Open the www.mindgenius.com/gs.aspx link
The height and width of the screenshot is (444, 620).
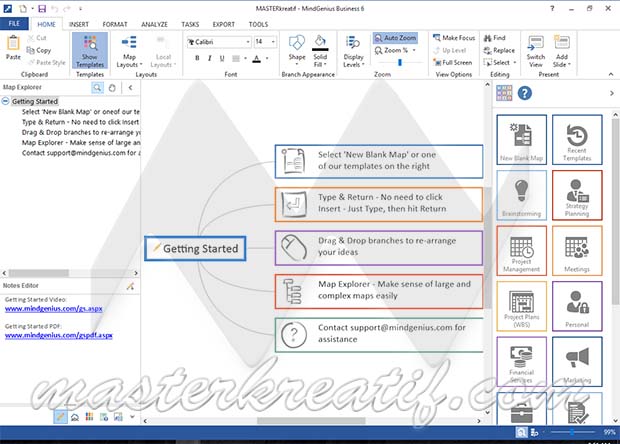(53, 308)
